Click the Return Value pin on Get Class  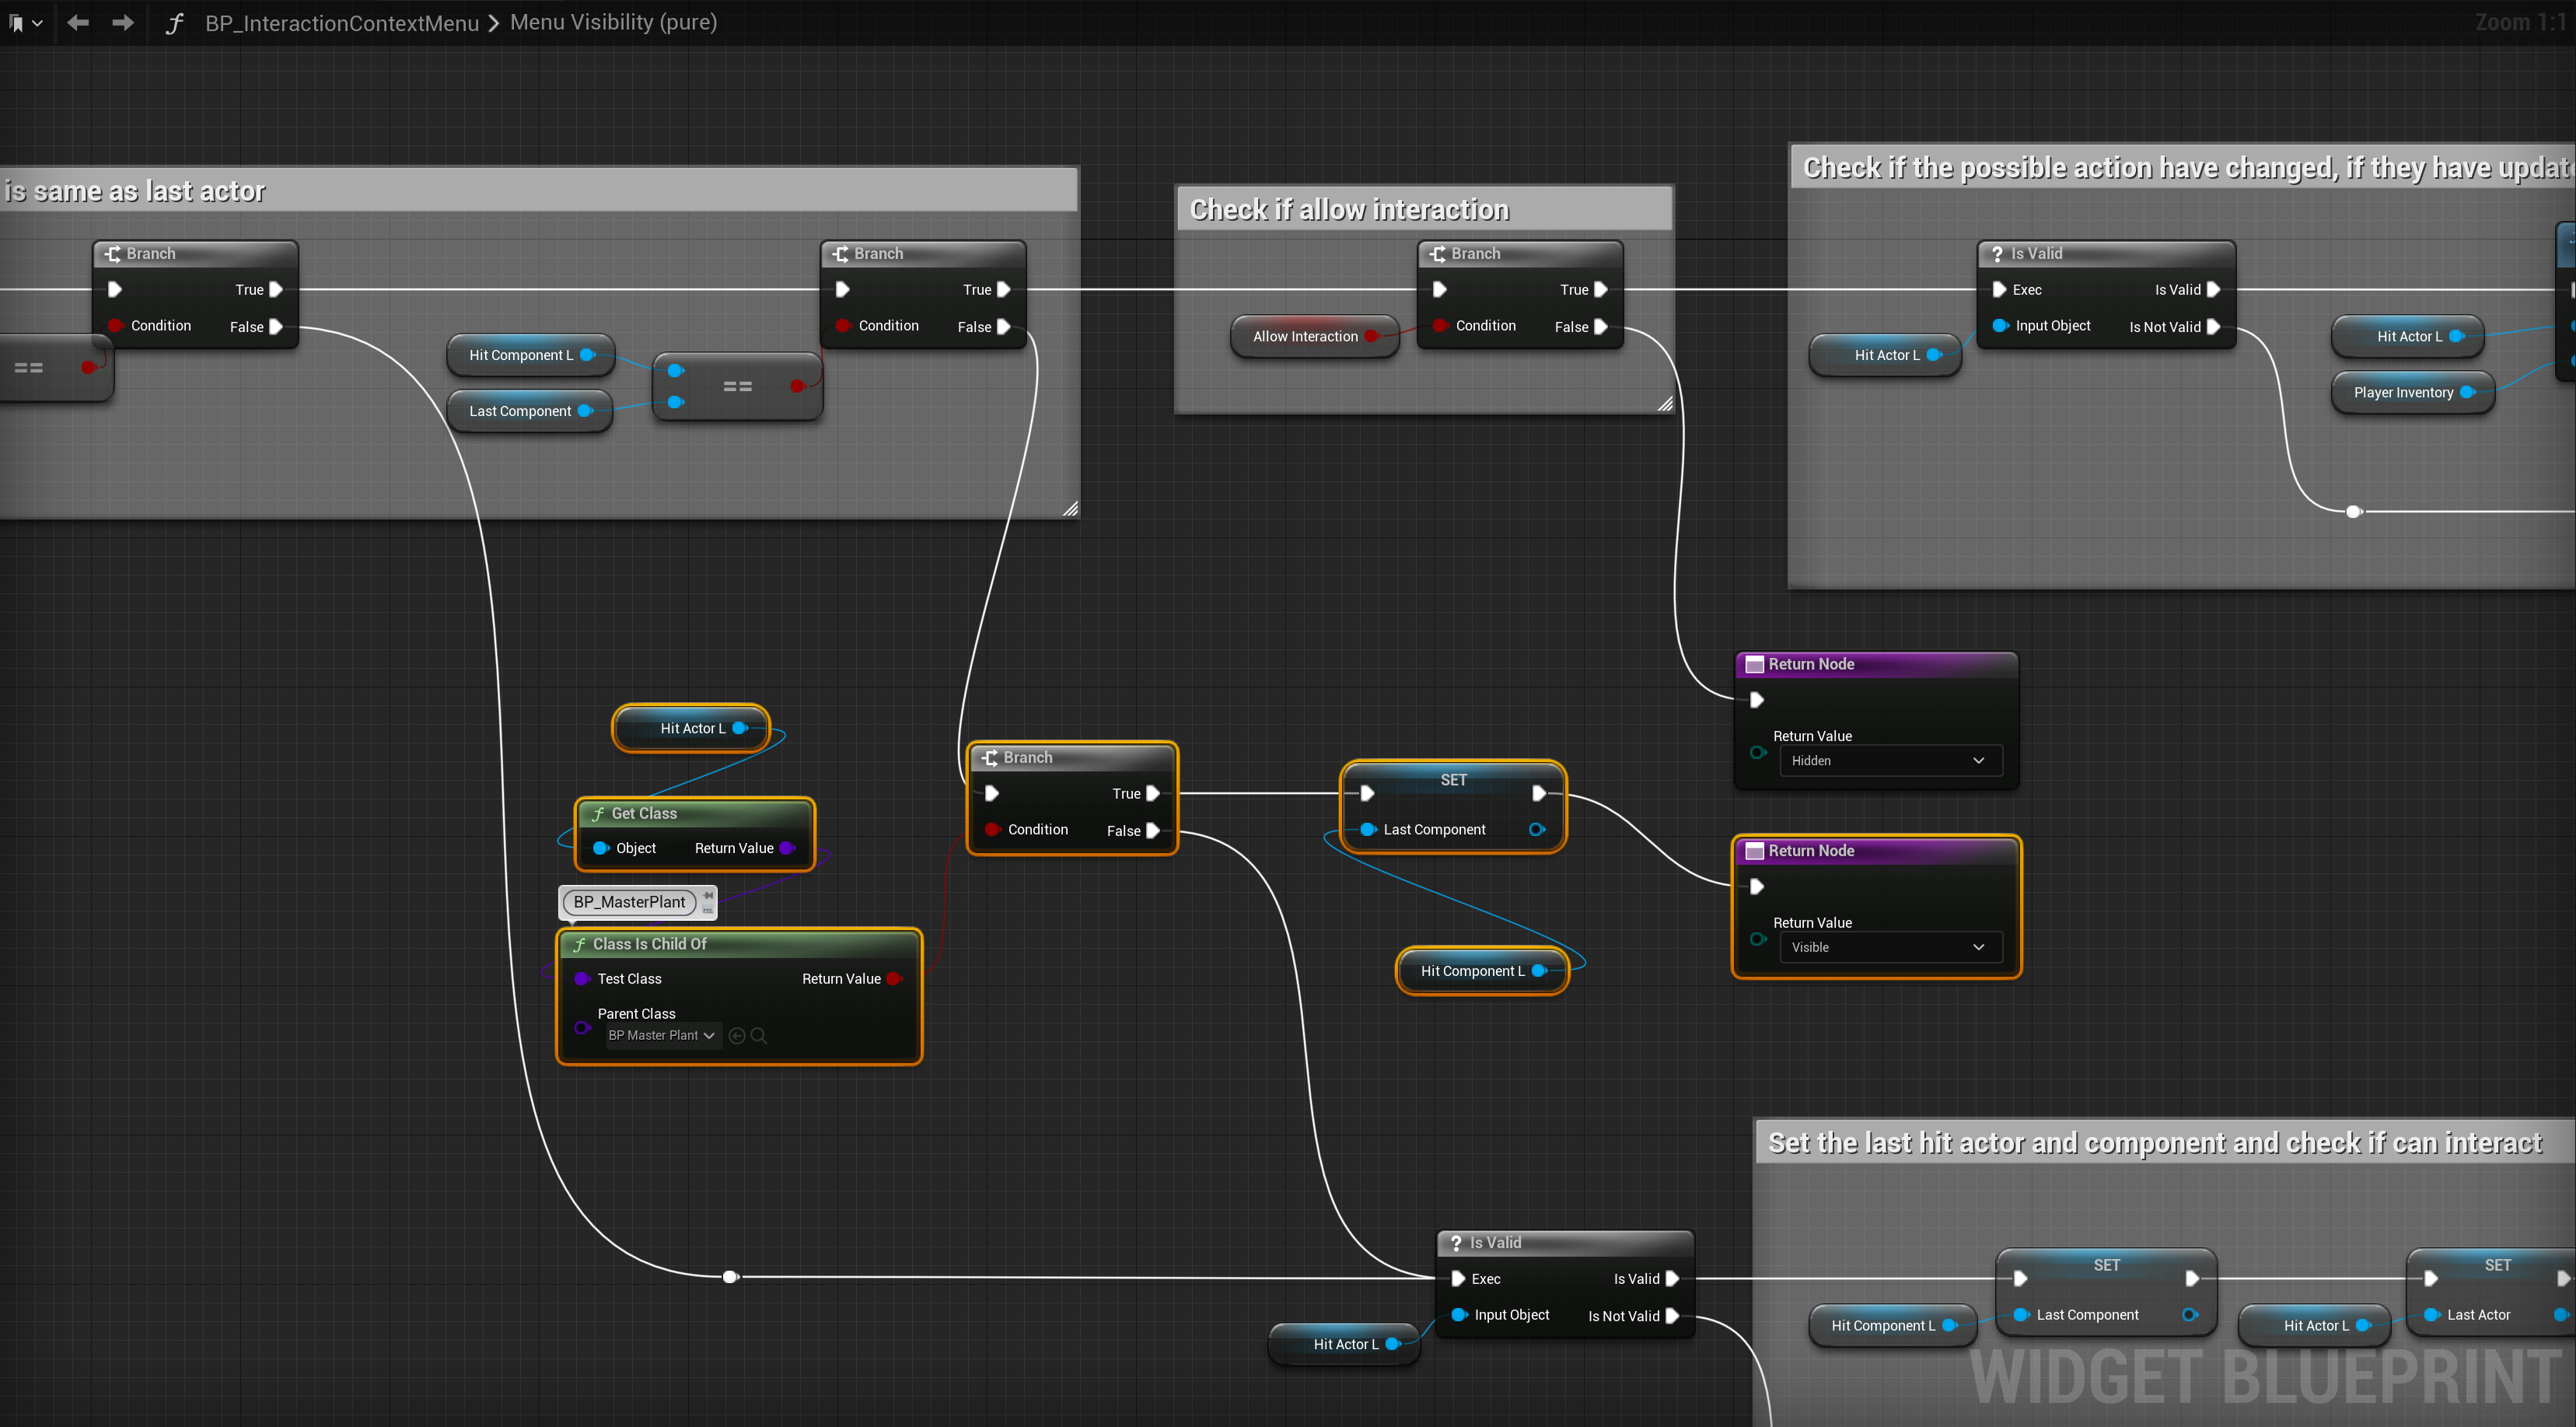click(787, 848)
